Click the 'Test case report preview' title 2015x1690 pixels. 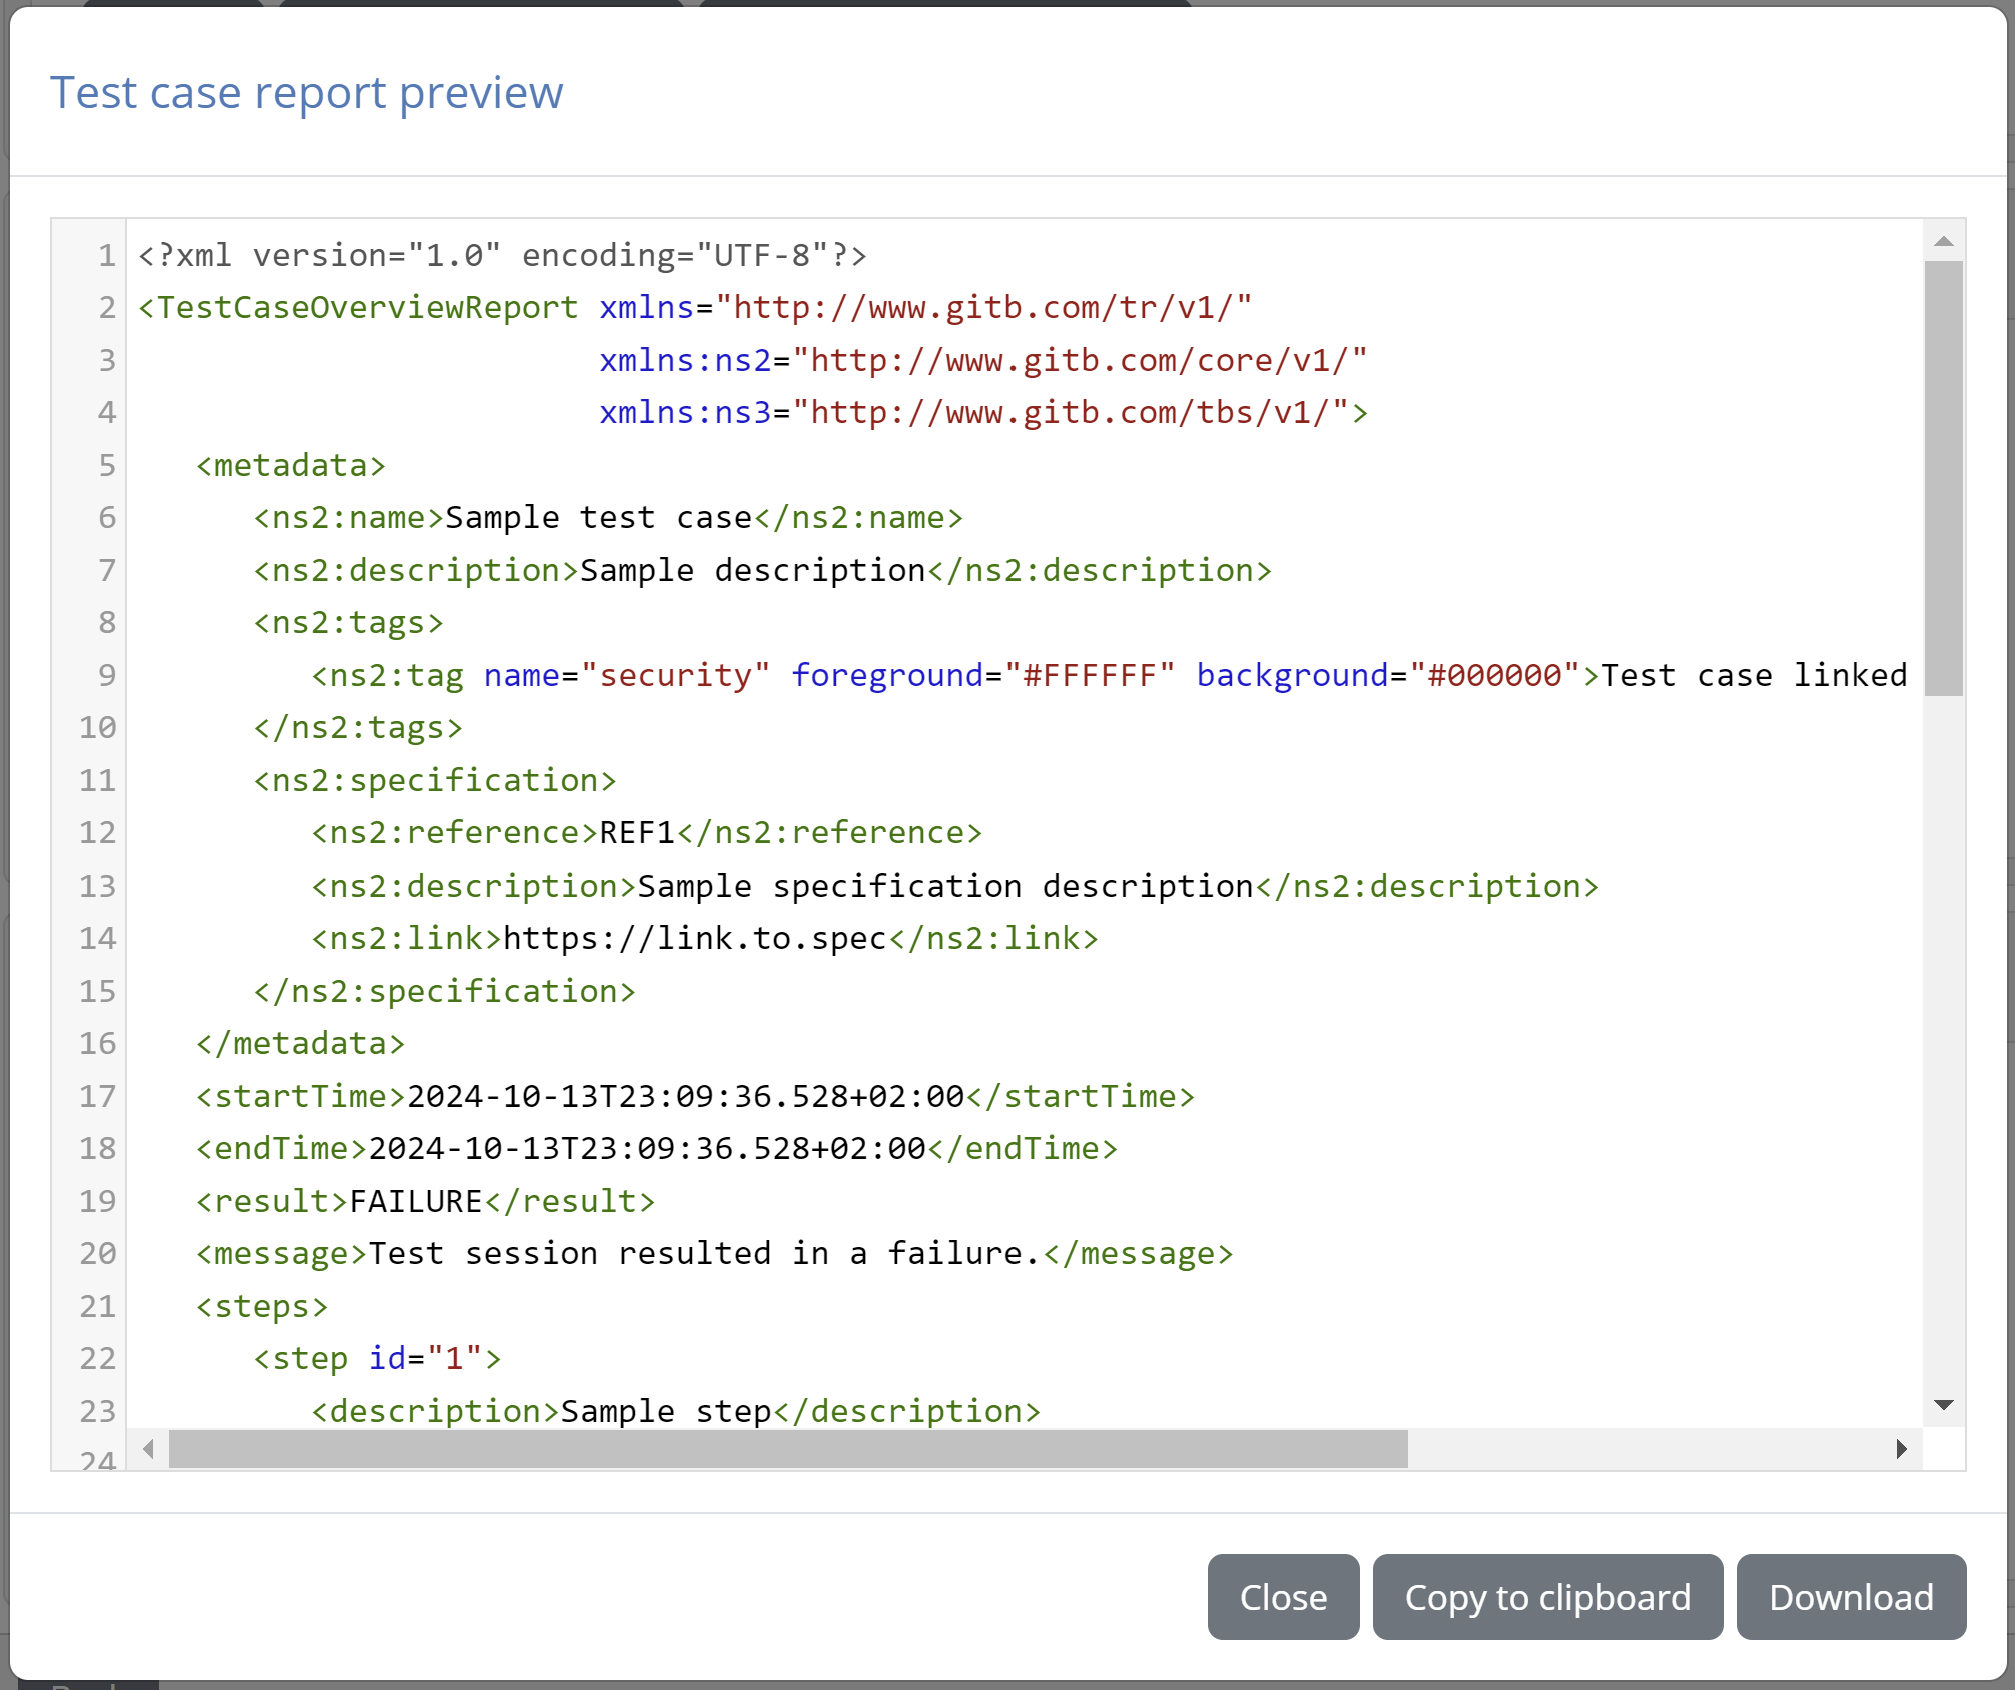tap(307, 93)
